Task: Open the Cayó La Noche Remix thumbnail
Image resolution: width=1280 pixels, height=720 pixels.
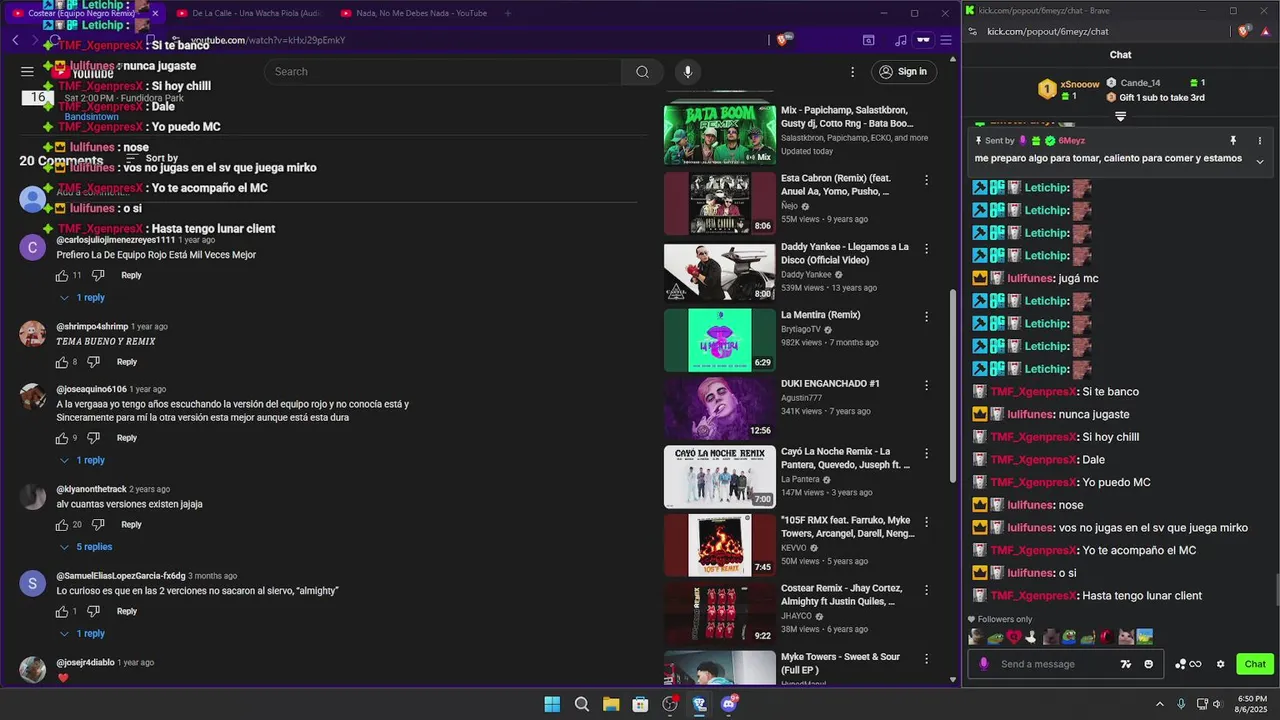Action: 720,477
